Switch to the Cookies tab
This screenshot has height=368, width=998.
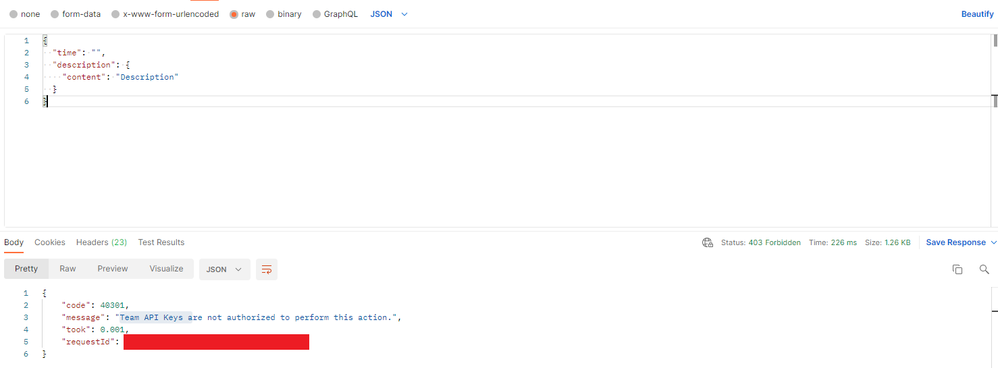tap(50, 243)
